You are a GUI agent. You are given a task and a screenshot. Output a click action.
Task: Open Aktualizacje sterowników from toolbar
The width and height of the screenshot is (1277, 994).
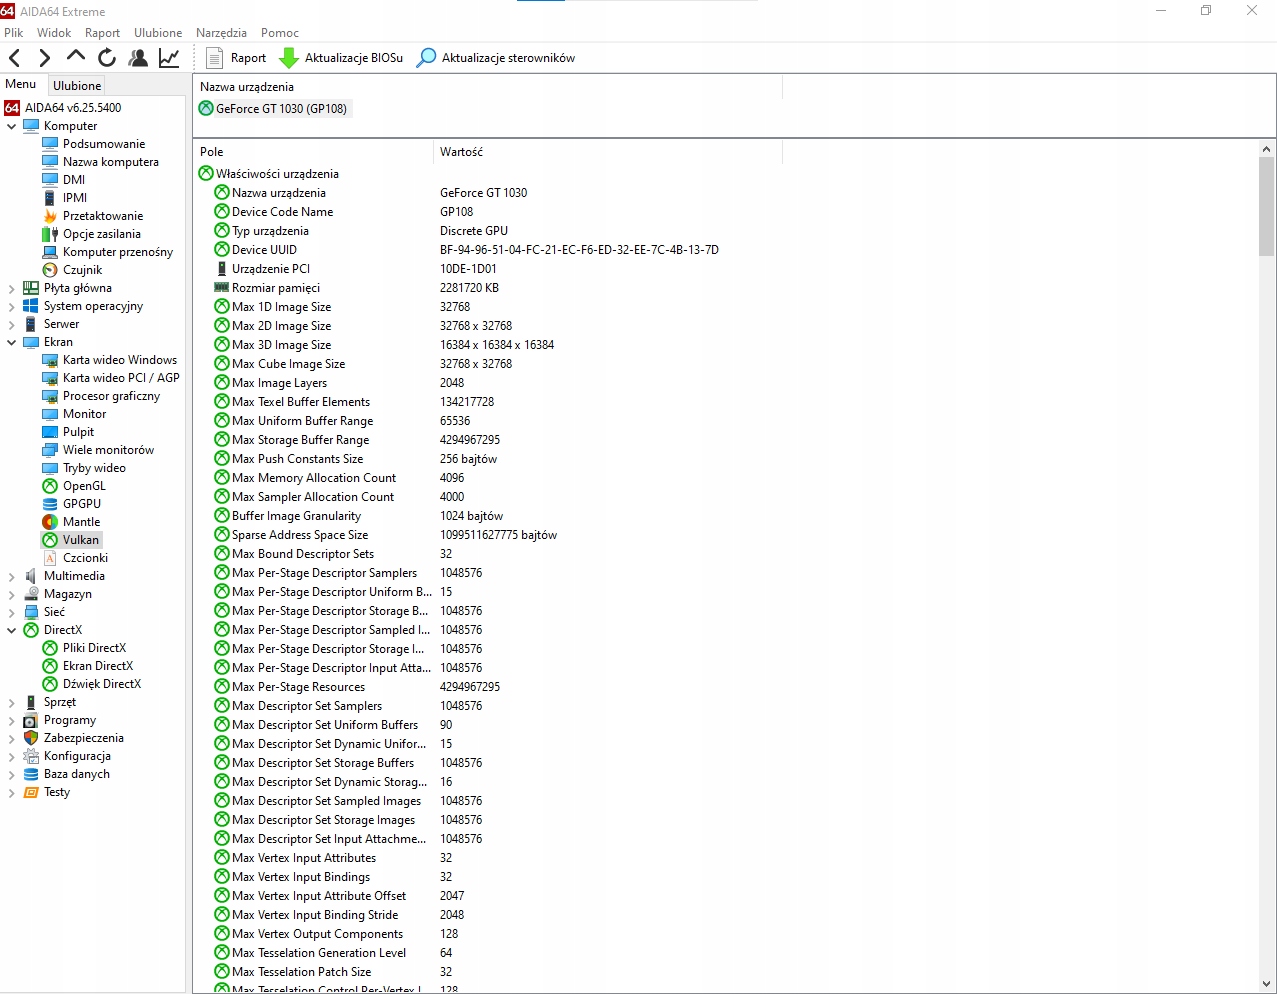point(496,58)
